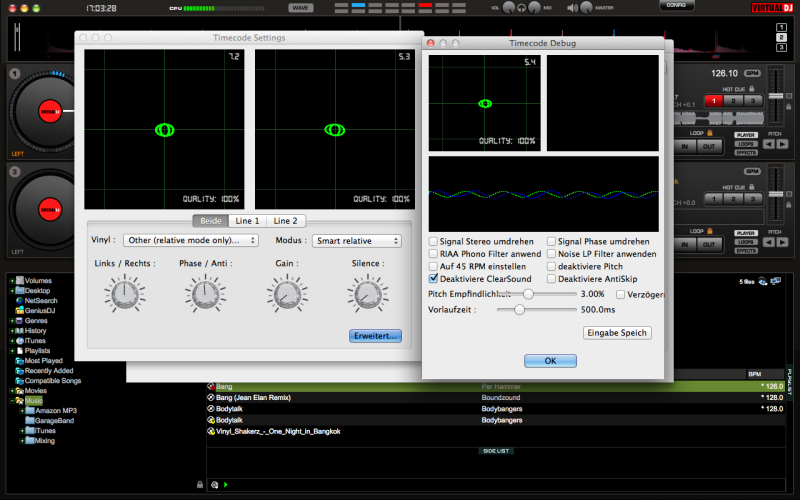Expand the Desktop tree node
Viewport: 800px width, 500px height.
pyautogui.click(x=11, y=290)
